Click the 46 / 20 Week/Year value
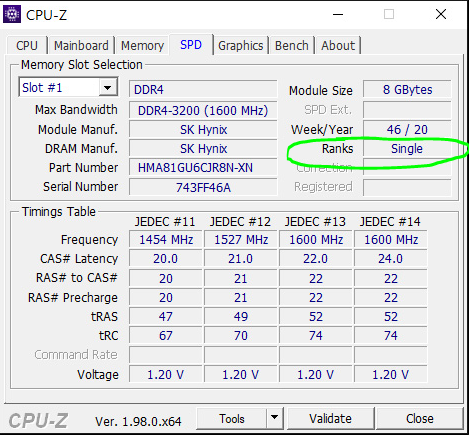Screen dimensions: 469x435 click(x=407, y=130)
